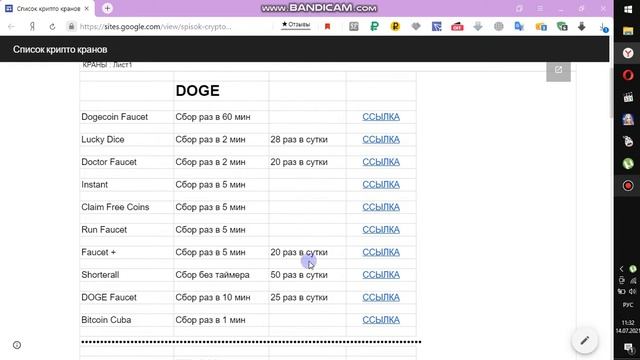The width and height of the screenshot is (640, 360).
Task: Open the translate extension icon
Action: click(519, 27)
